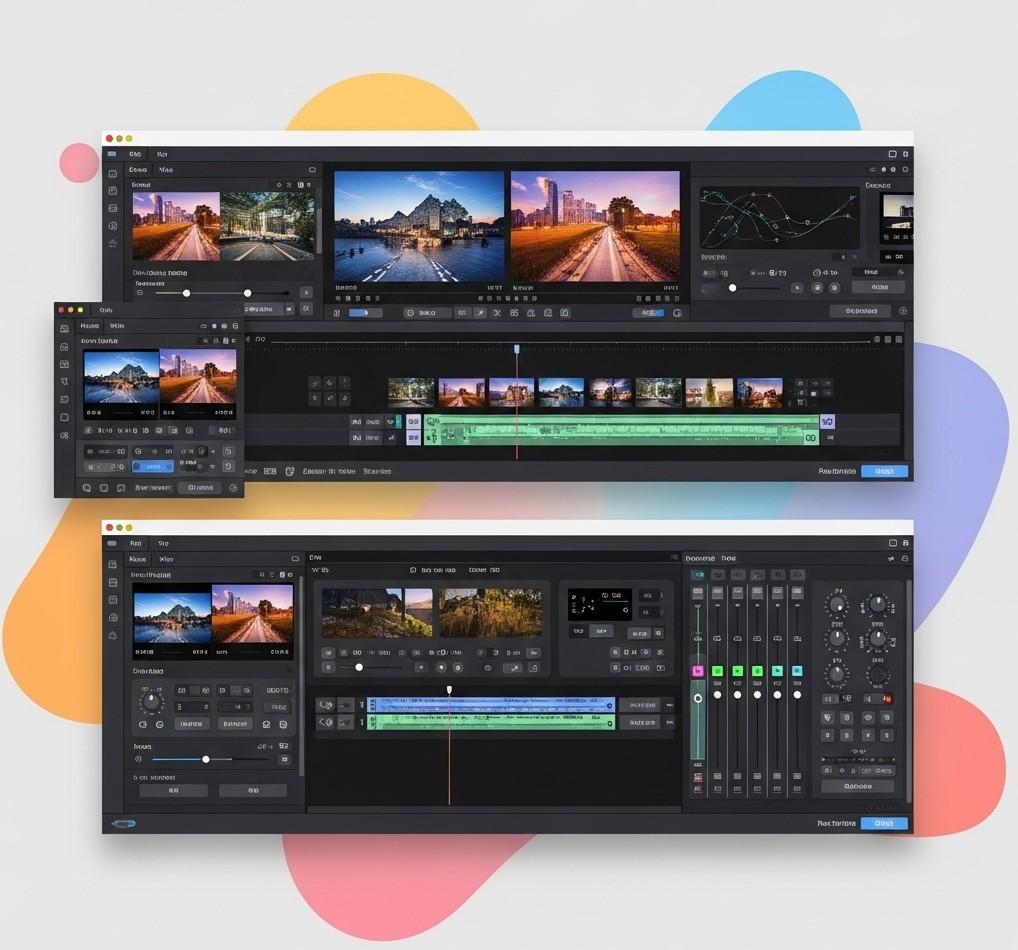
Task: Click the blue button at the top editor's bottom right
Action: 884,471
